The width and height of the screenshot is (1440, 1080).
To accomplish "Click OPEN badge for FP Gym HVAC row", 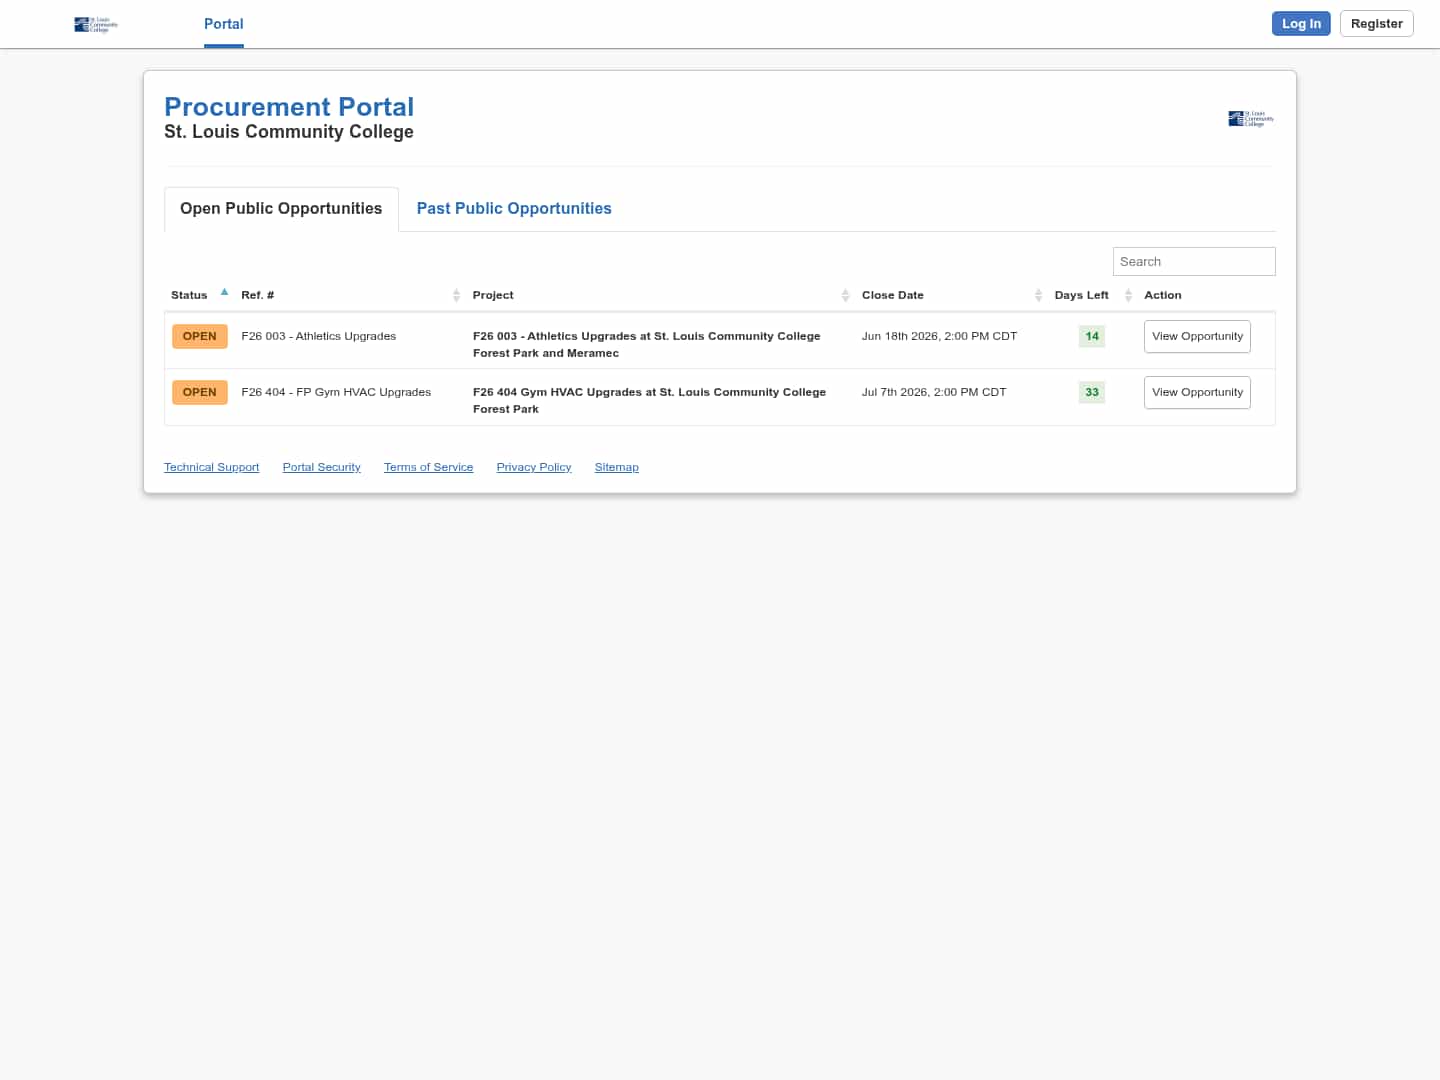I will click(200, 393).
